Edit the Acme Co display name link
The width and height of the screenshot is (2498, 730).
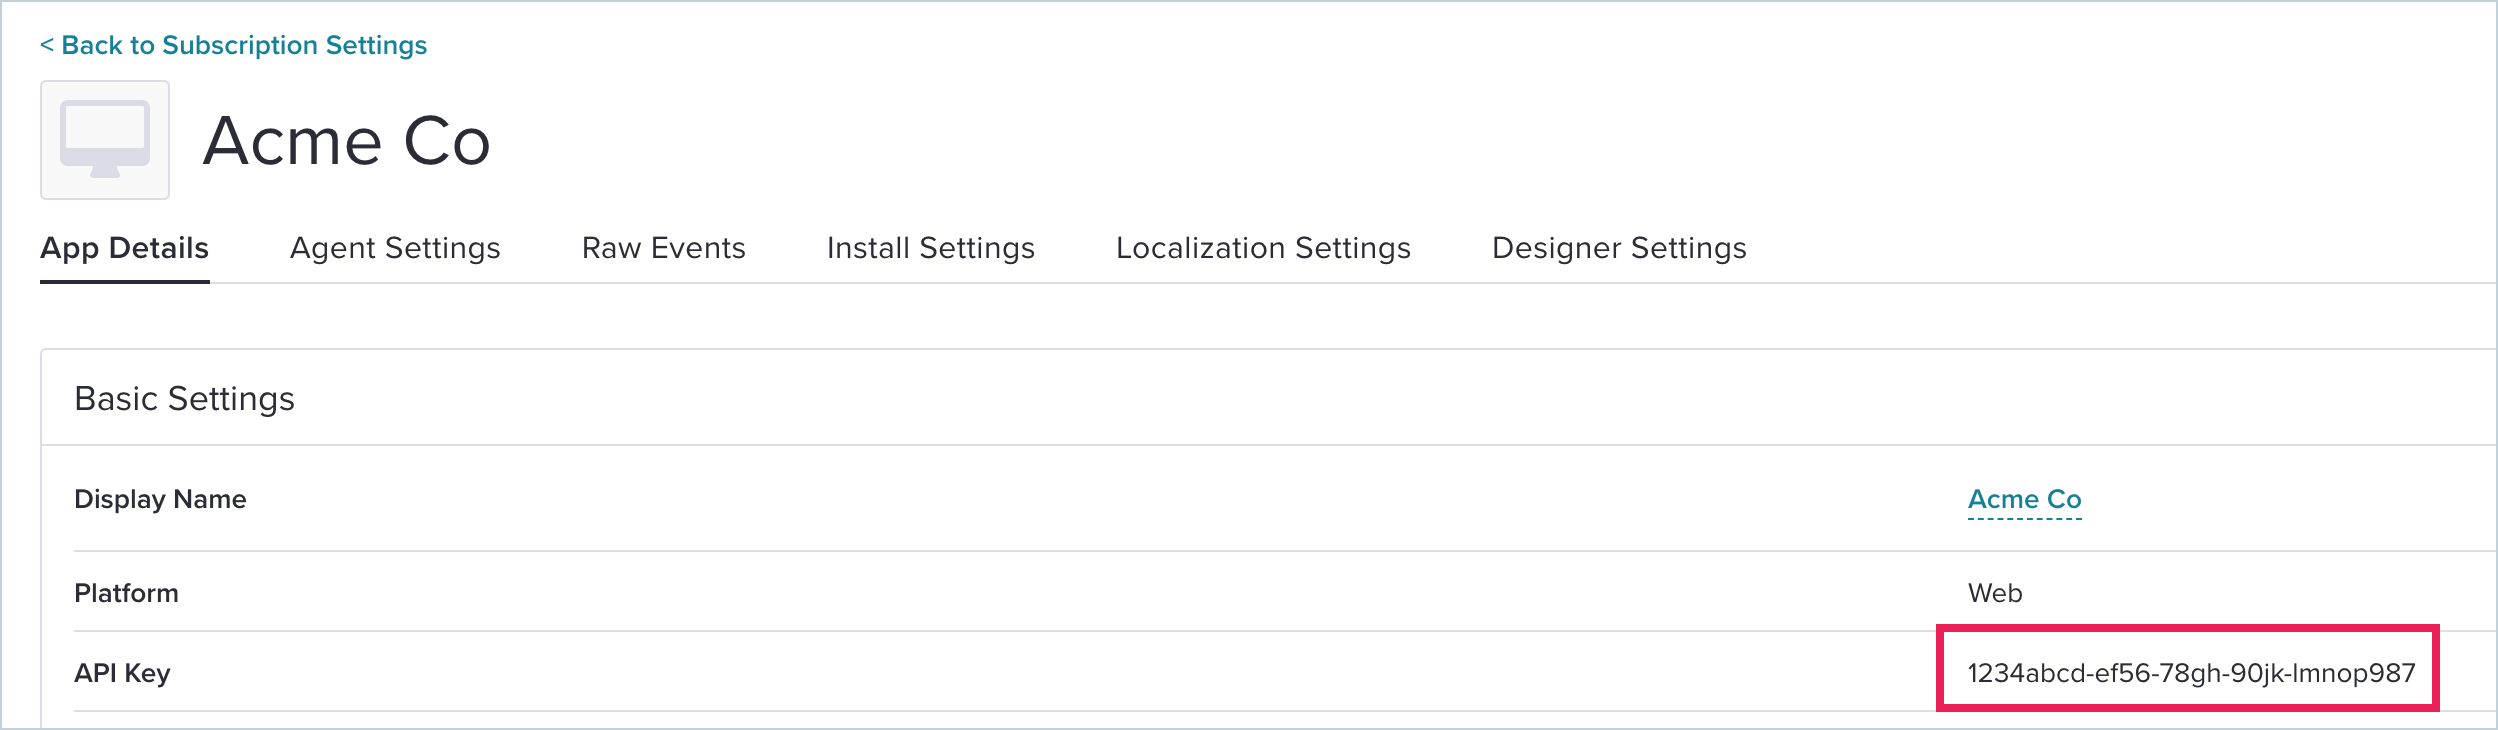pos(2025,499)
